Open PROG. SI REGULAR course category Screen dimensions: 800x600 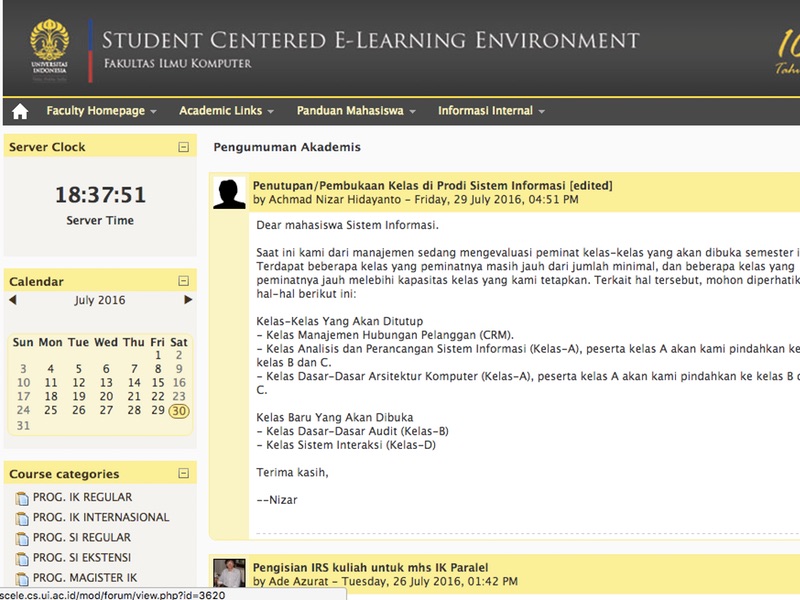tap(82, 537)
